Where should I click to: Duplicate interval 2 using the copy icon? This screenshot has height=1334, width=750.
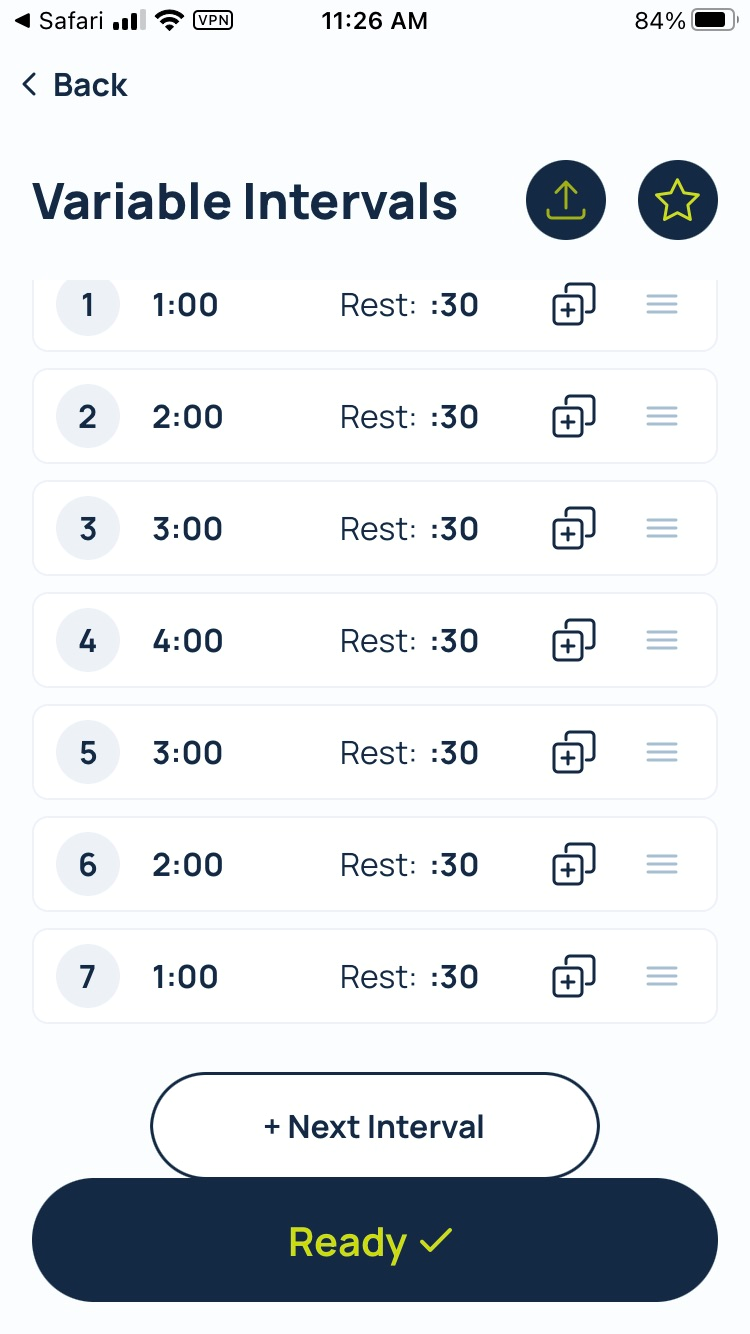click(573, 416)
